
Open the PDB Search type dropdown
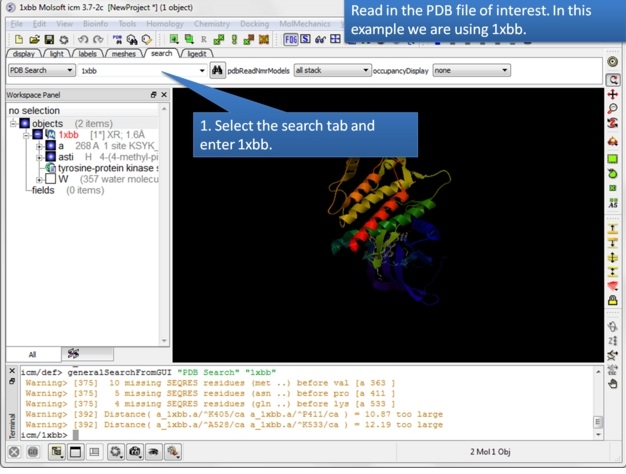pos(41,71)
